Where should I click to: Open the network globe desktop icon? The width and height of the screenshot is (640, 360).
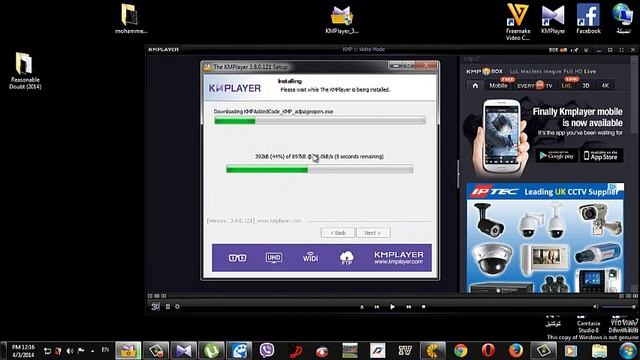pyautogui.click(x=622, y=19)
